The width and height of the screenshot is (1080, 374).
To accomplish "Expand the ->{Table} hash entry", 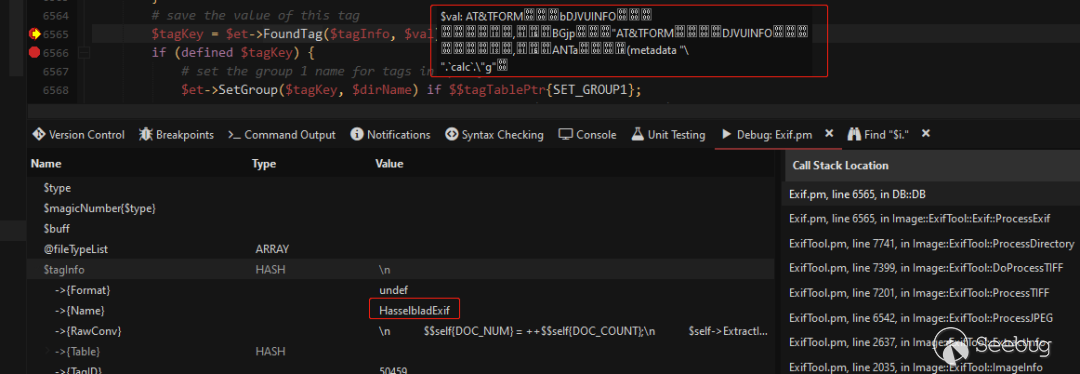I will coord(48,351).
